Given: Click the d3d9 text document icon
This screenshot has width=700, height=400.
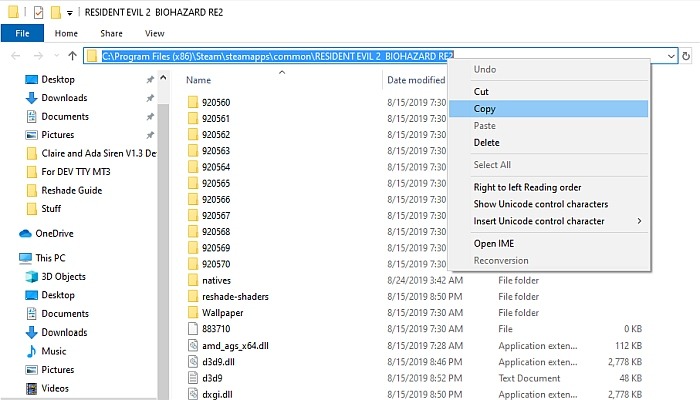Looking at the screenshot, I should pos(193,378).
